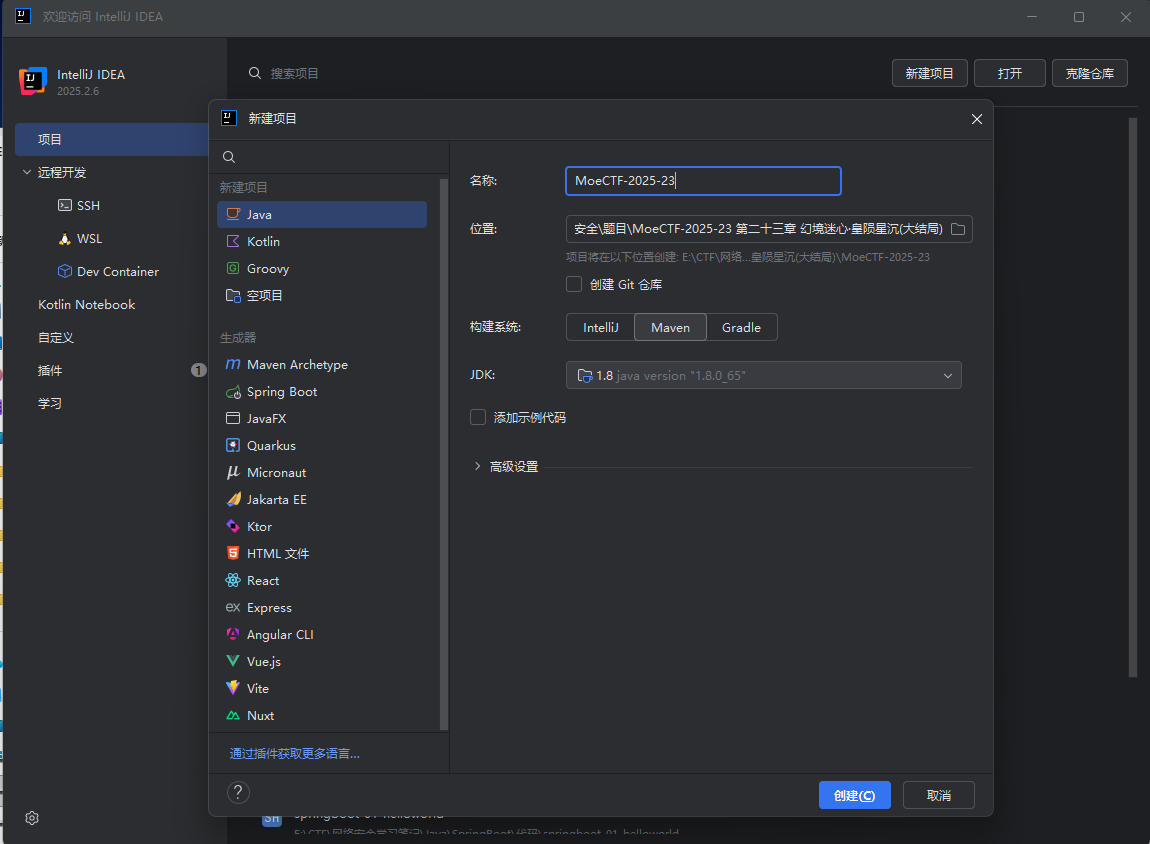Image resolution: width=1150 pixels, height=844 pixels.
Task: Open the 通过插件获取更多语言 link
Action: [x=294, y=754]
